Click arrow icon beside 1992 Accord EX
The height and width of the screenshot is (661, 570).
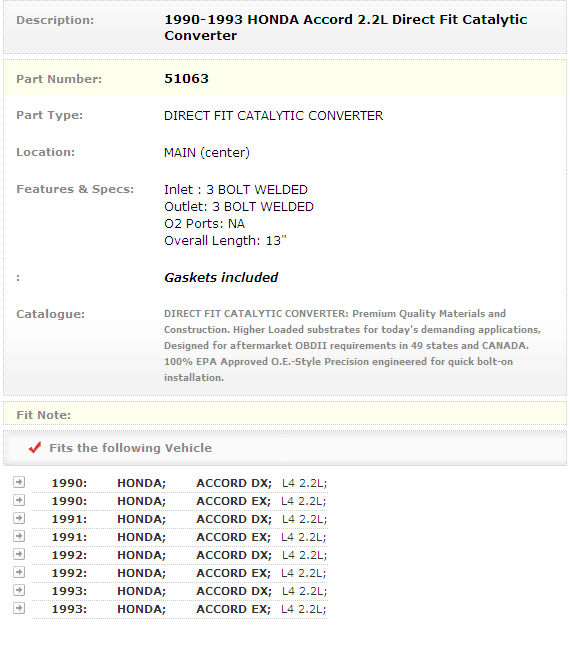19,572
